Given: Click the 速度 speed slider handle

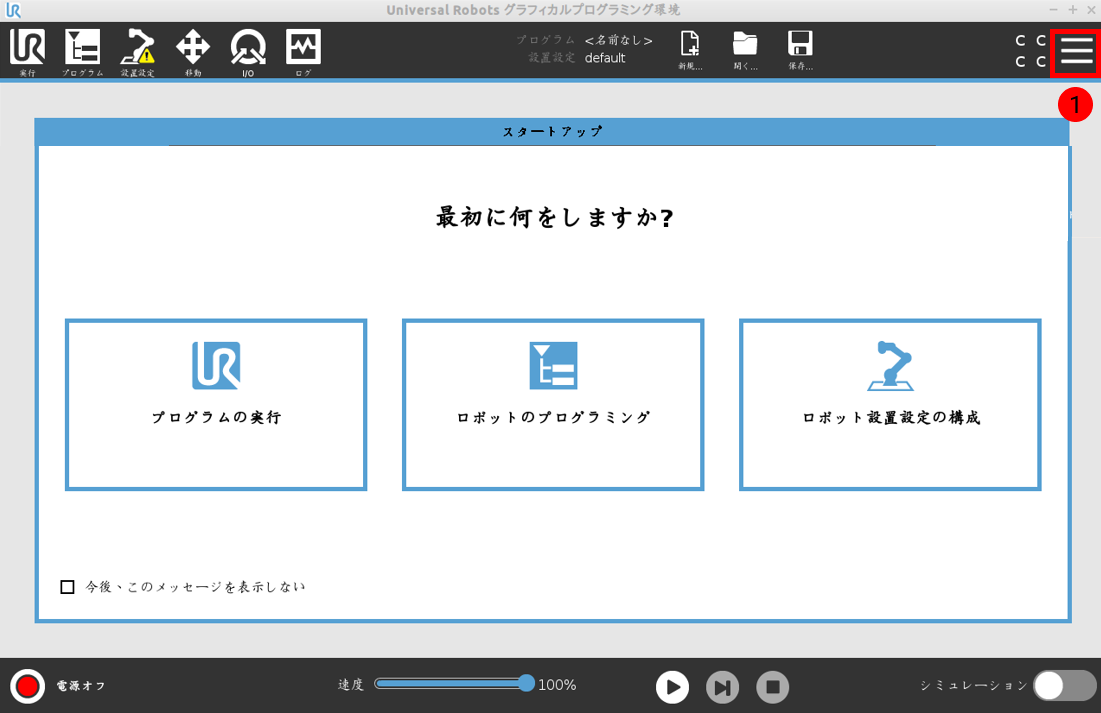Looking at the screenshot, I should tap(527, 684).
